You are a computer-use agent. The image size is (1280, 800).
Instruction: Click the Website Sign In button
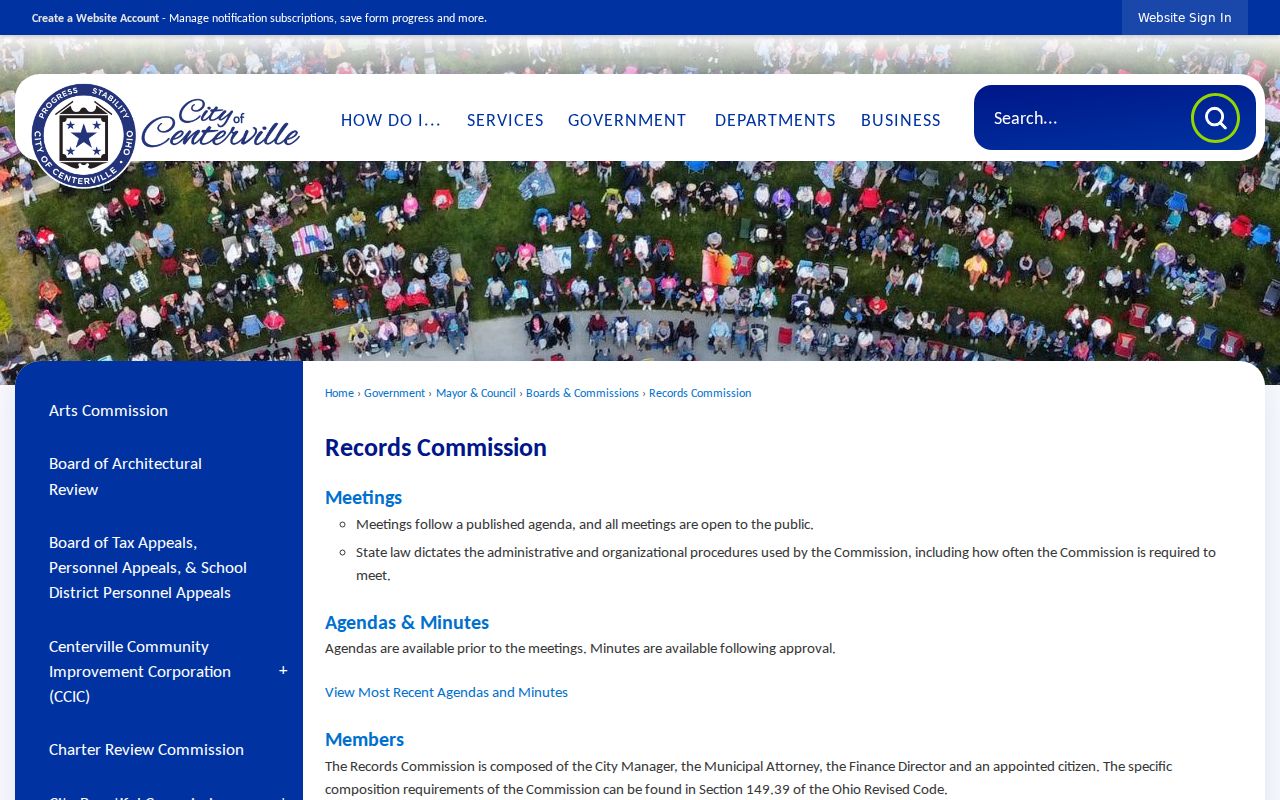tap(1184, 18)
